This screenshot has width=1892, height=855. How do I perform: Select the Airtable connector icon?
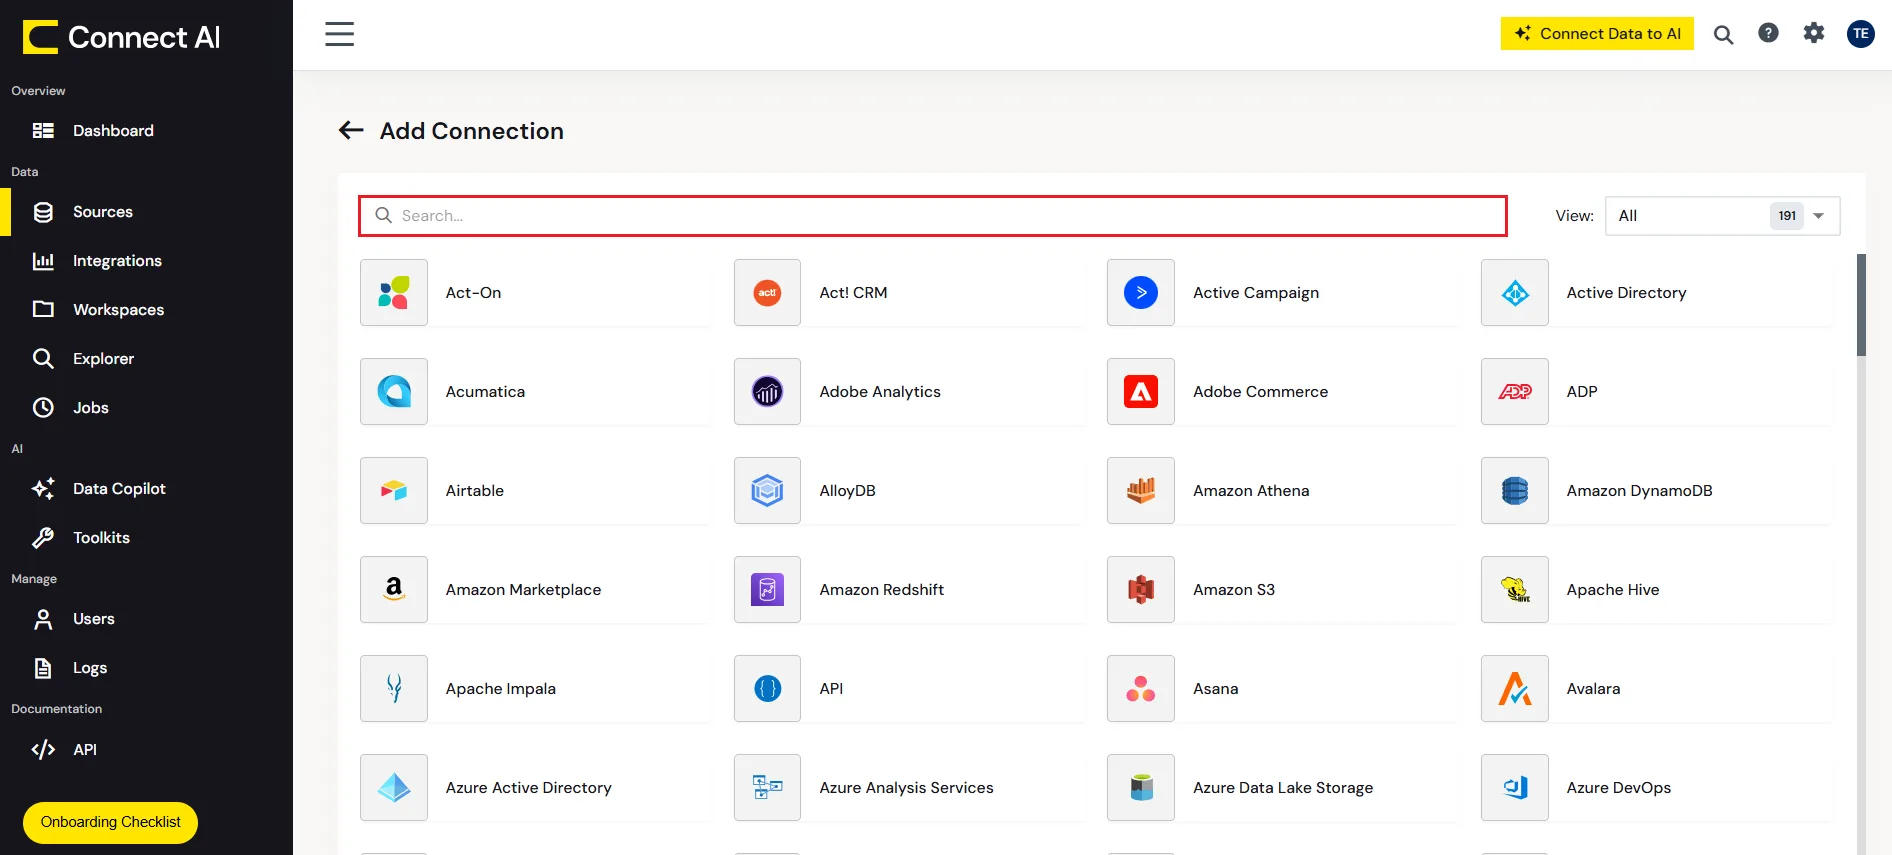(x=394, y=491)
